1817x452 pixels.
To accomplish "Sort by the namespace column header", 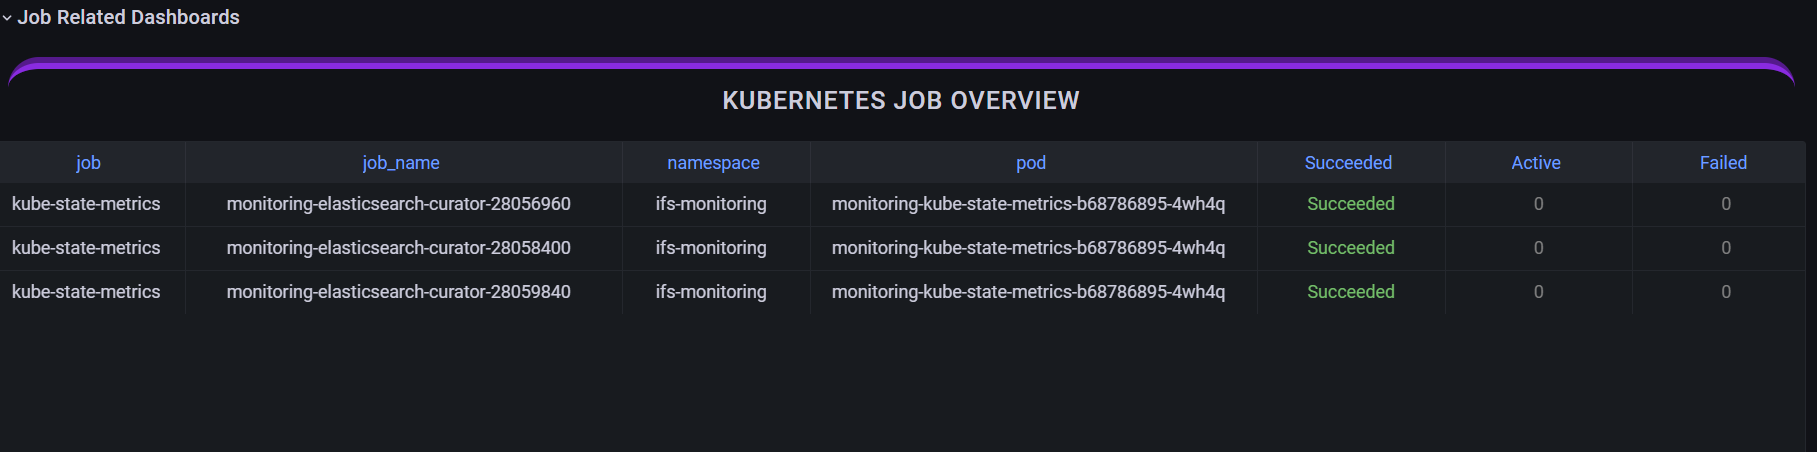I will [713, 163].
